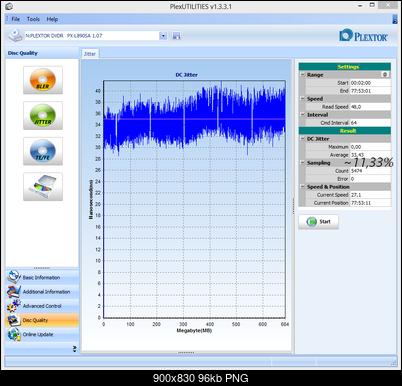Click the drive tray disc icon
402x386 pixels.
click(43, 187)
